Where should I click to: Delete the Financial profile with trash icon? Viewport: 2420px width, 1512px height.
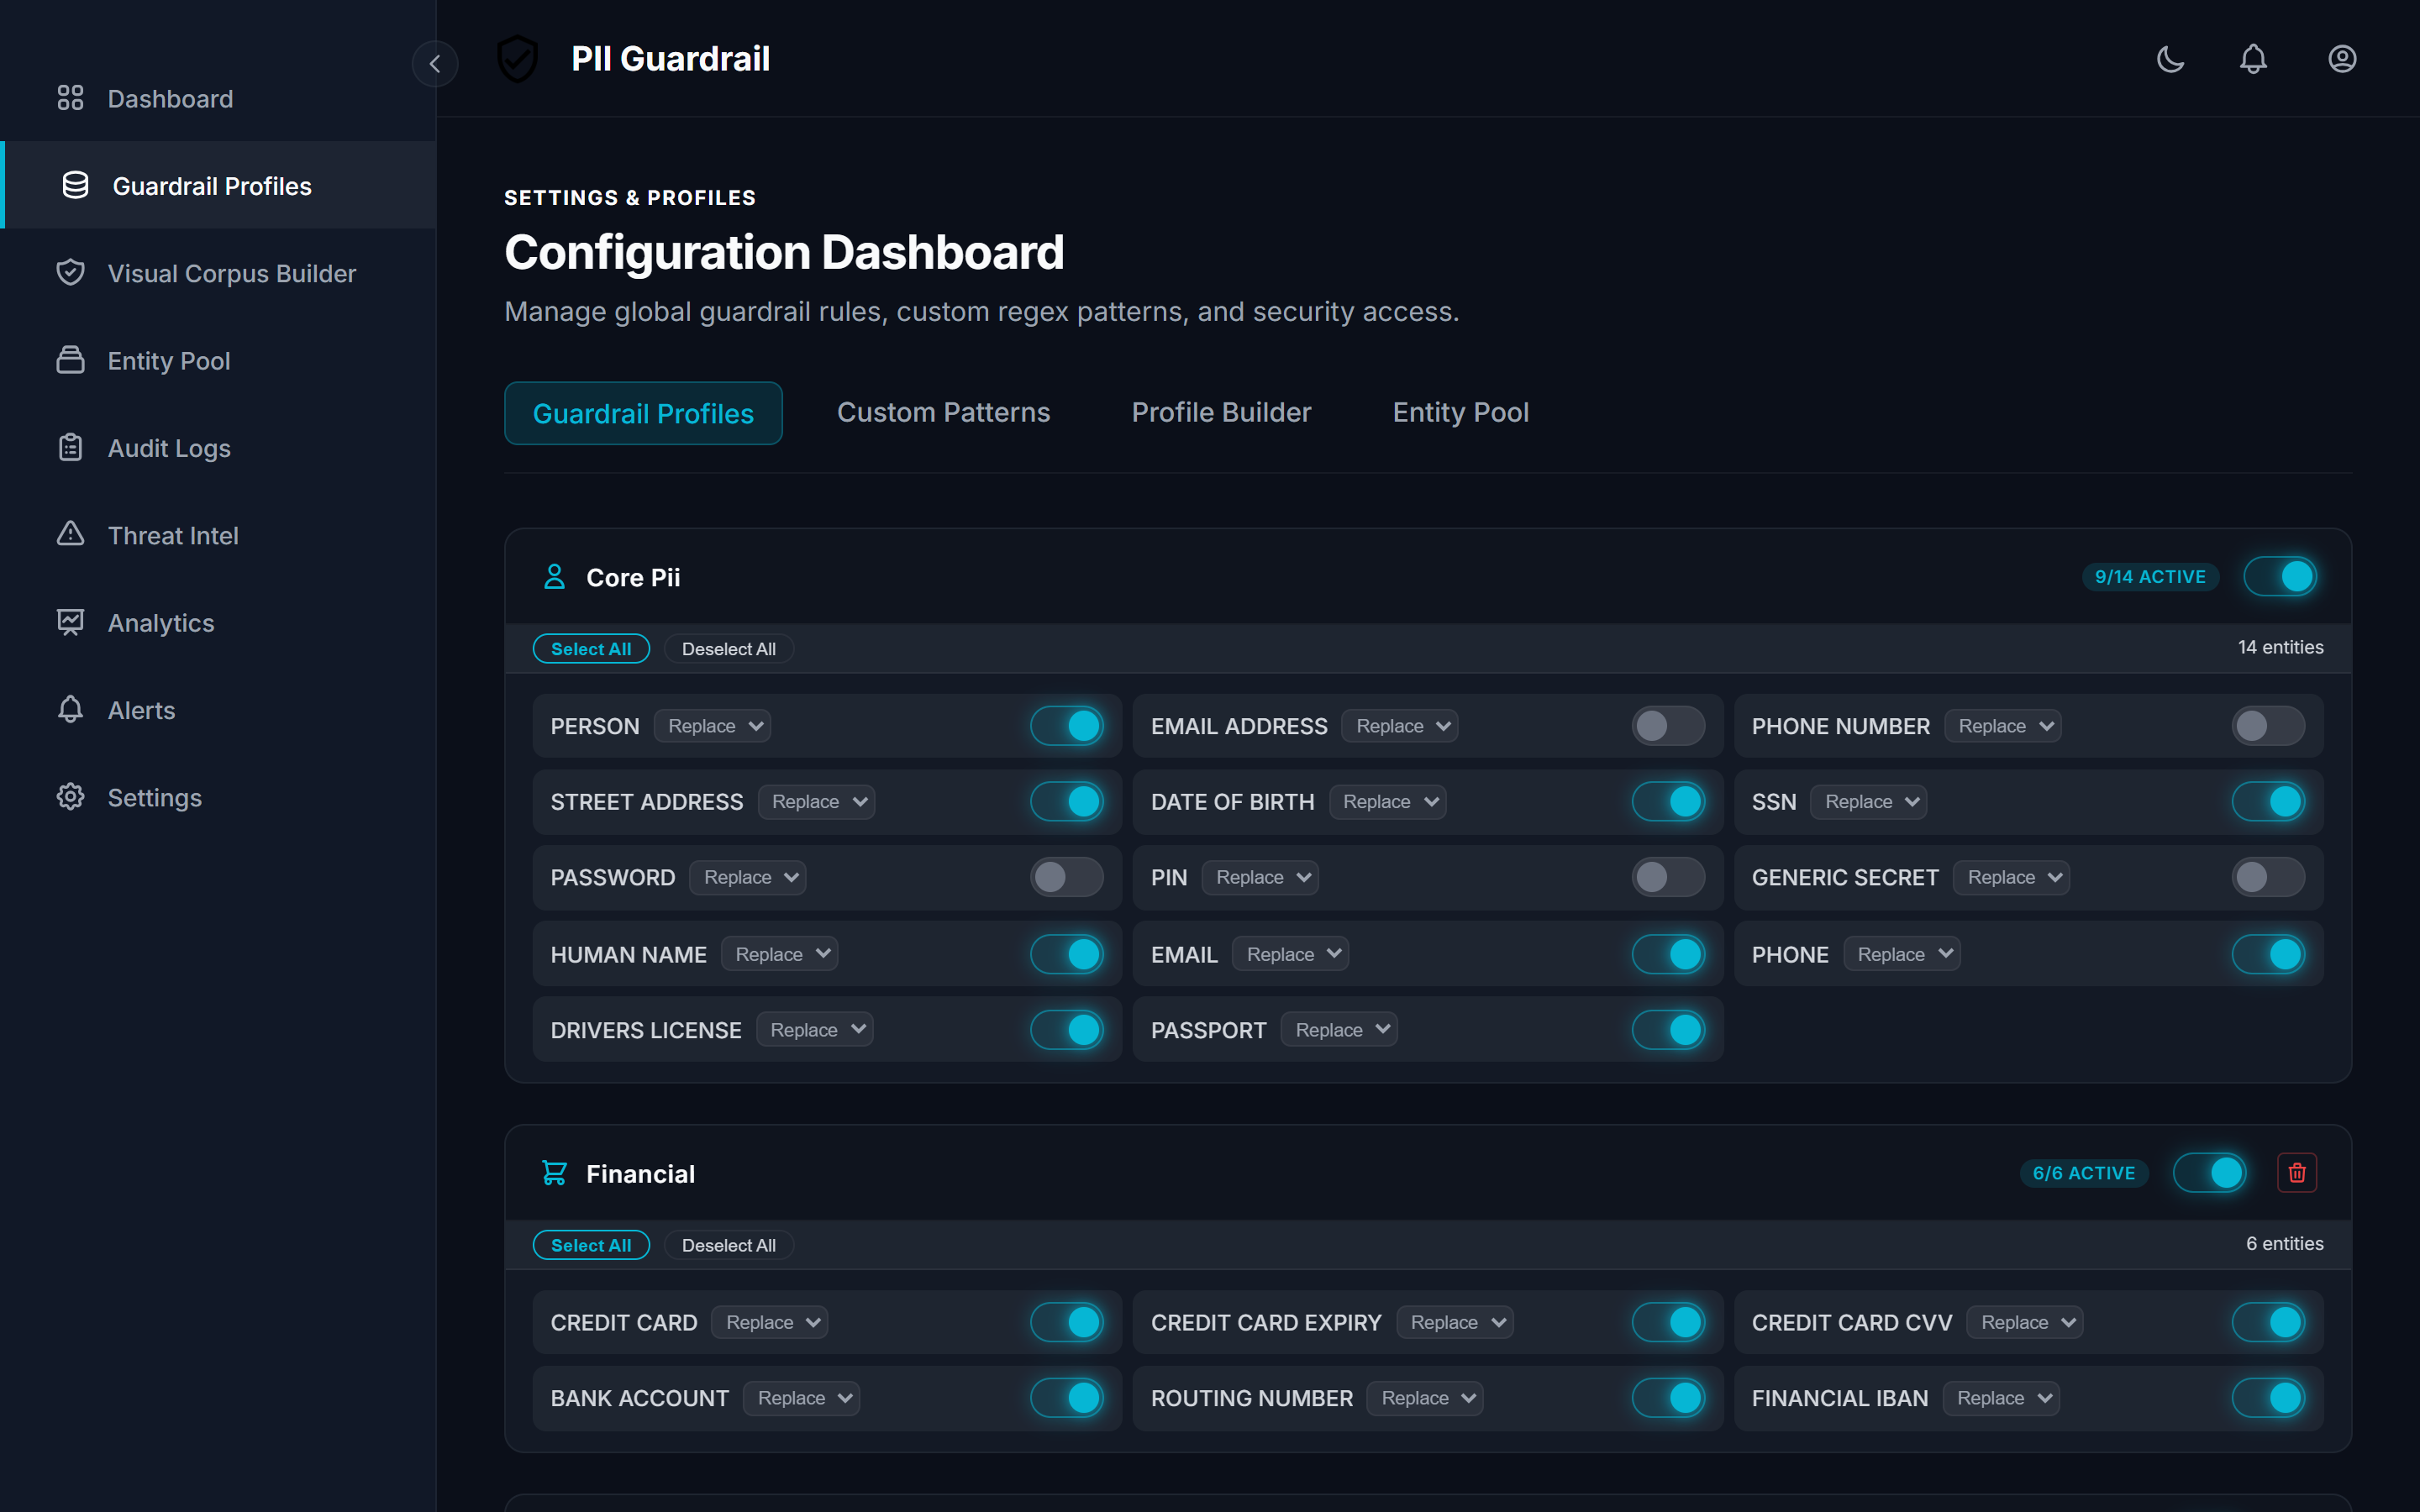point(2297,1173)
